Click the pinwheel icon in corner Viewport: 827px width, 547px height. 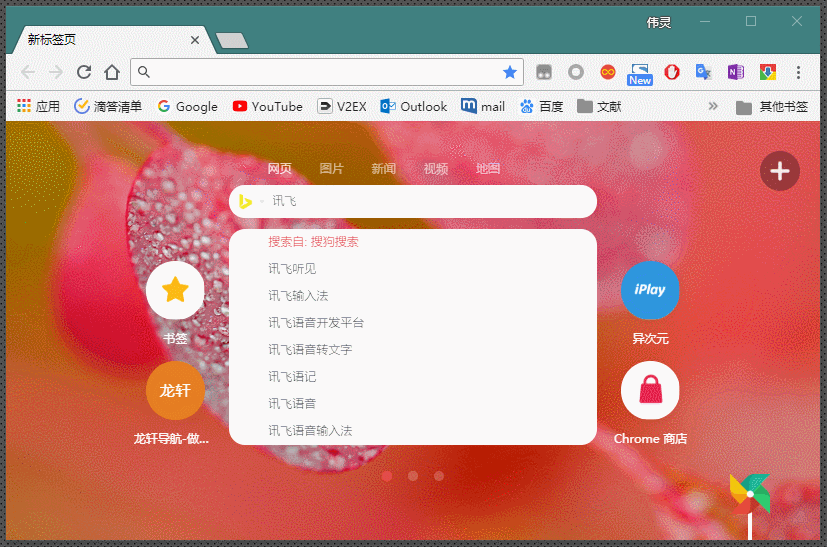[x=749, y=494]
